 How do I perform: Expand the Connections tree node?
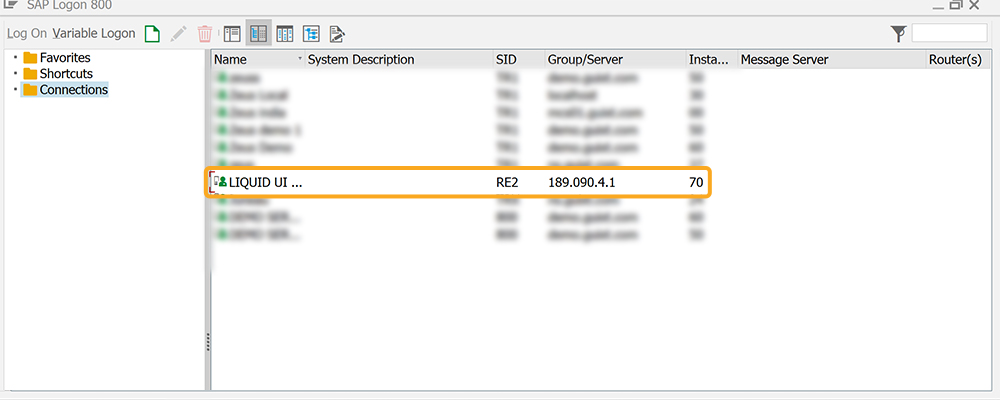coord(15,90)
